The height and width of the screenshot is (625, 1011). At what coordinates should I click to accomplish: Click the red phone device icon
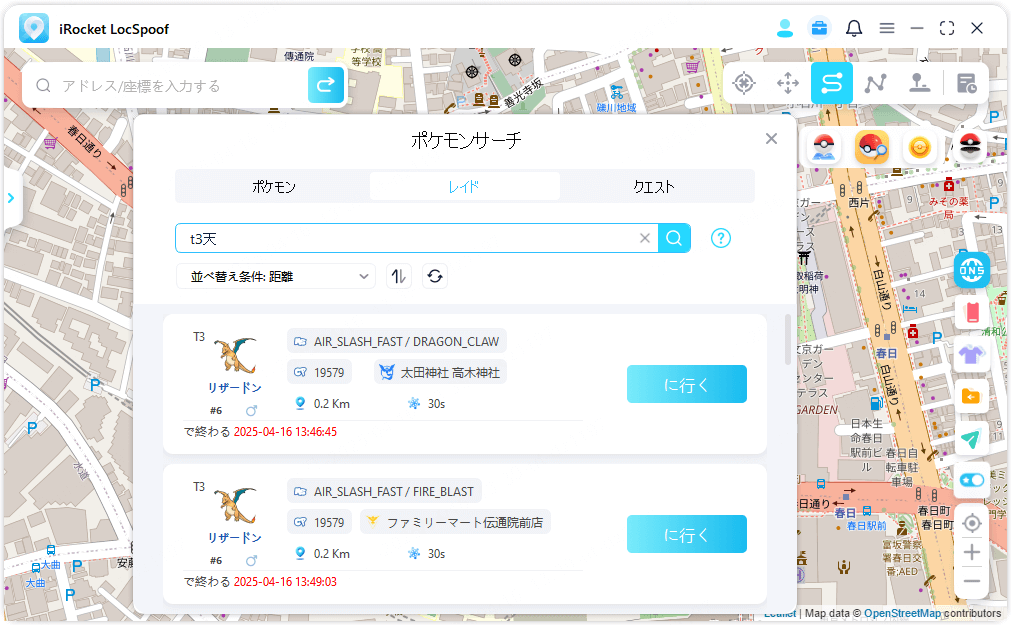[972, 312]
